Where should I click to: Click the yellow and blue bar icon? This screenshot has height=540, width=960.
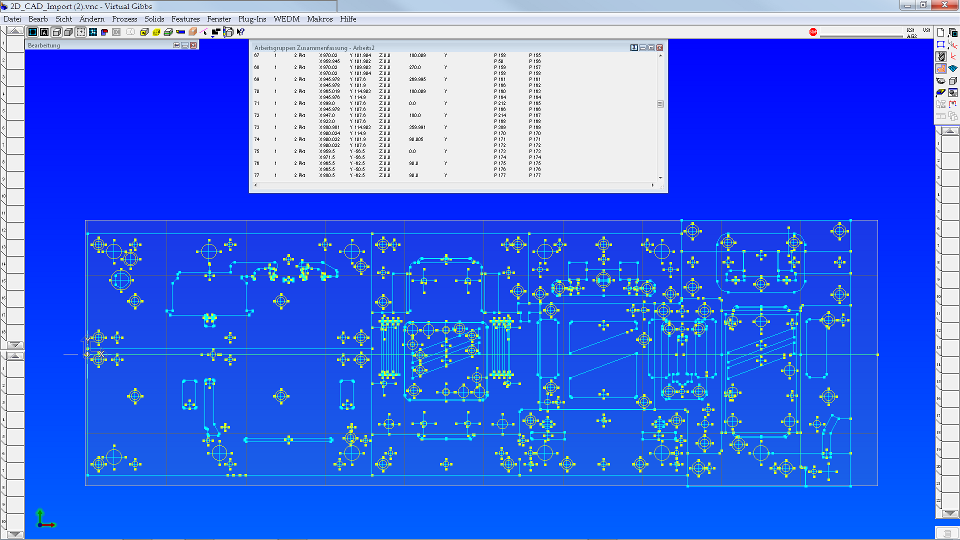181,32
